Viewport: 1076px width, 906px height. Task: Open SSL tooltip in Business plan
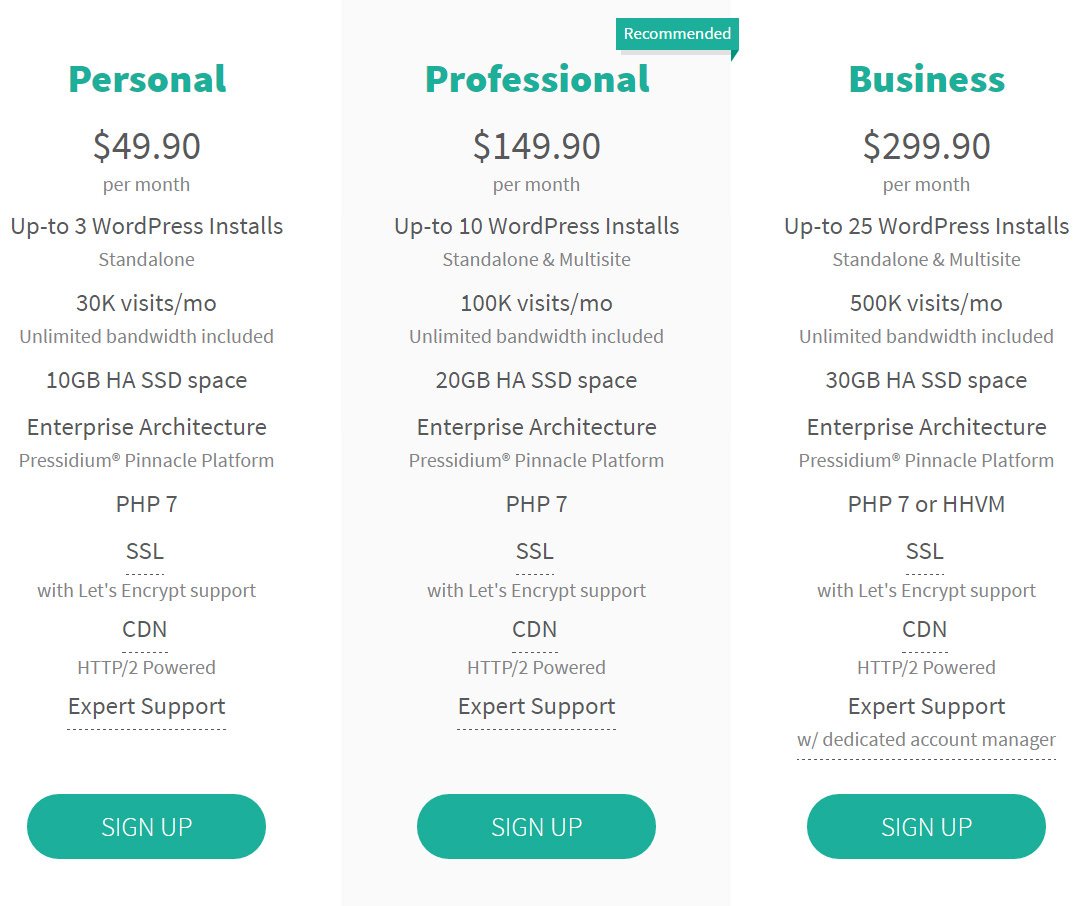coord(924,551)
